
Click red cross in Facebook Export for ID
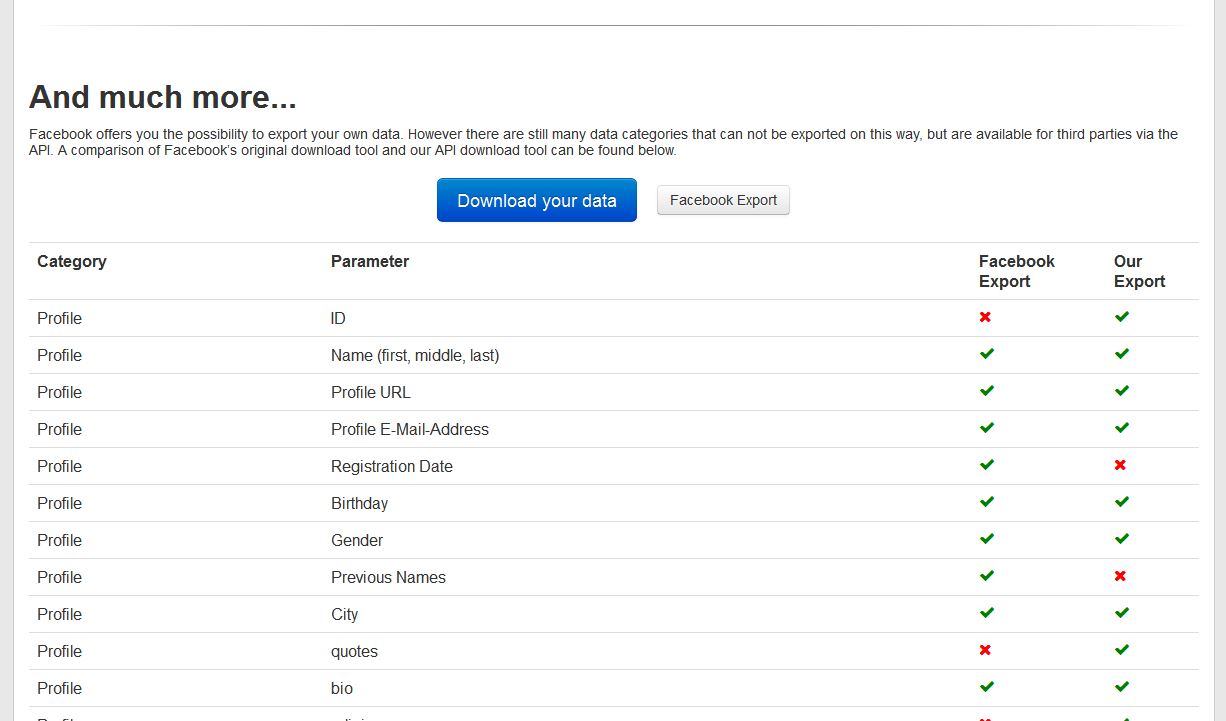985,317
